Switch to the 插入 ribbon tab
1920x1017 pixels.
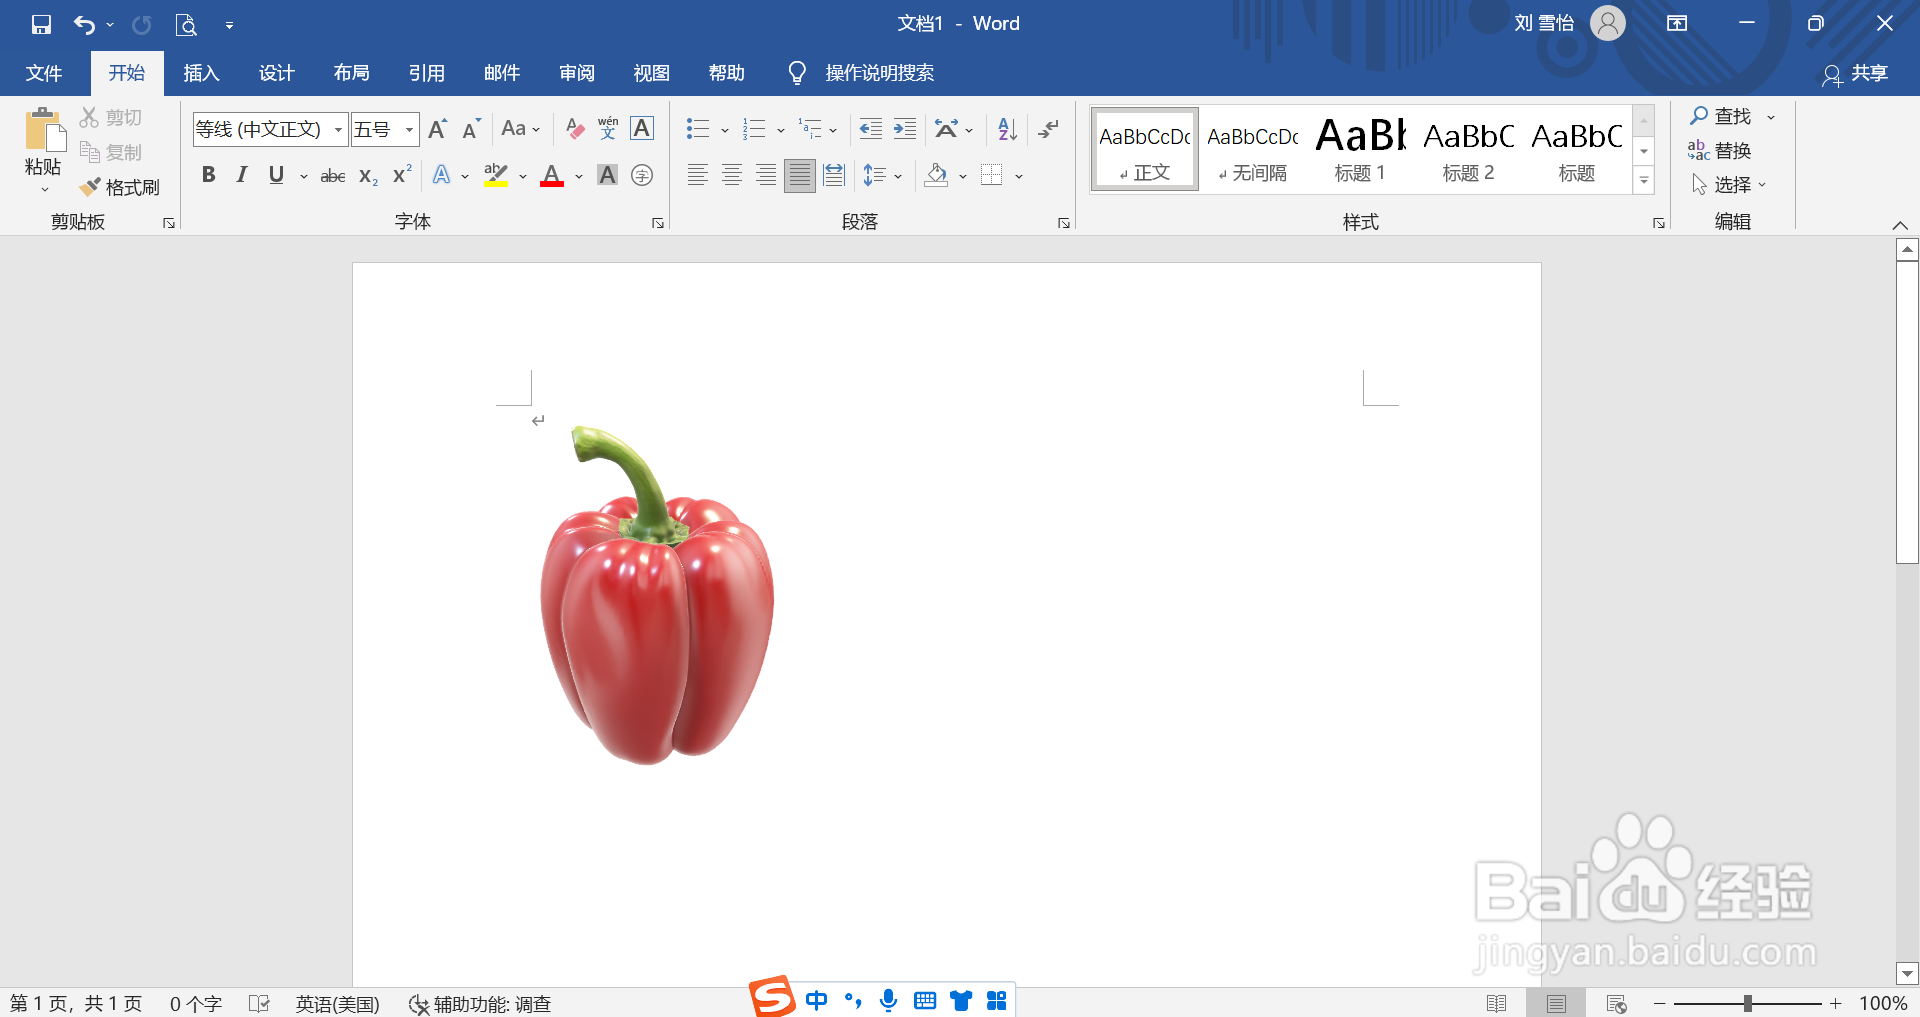200,72
